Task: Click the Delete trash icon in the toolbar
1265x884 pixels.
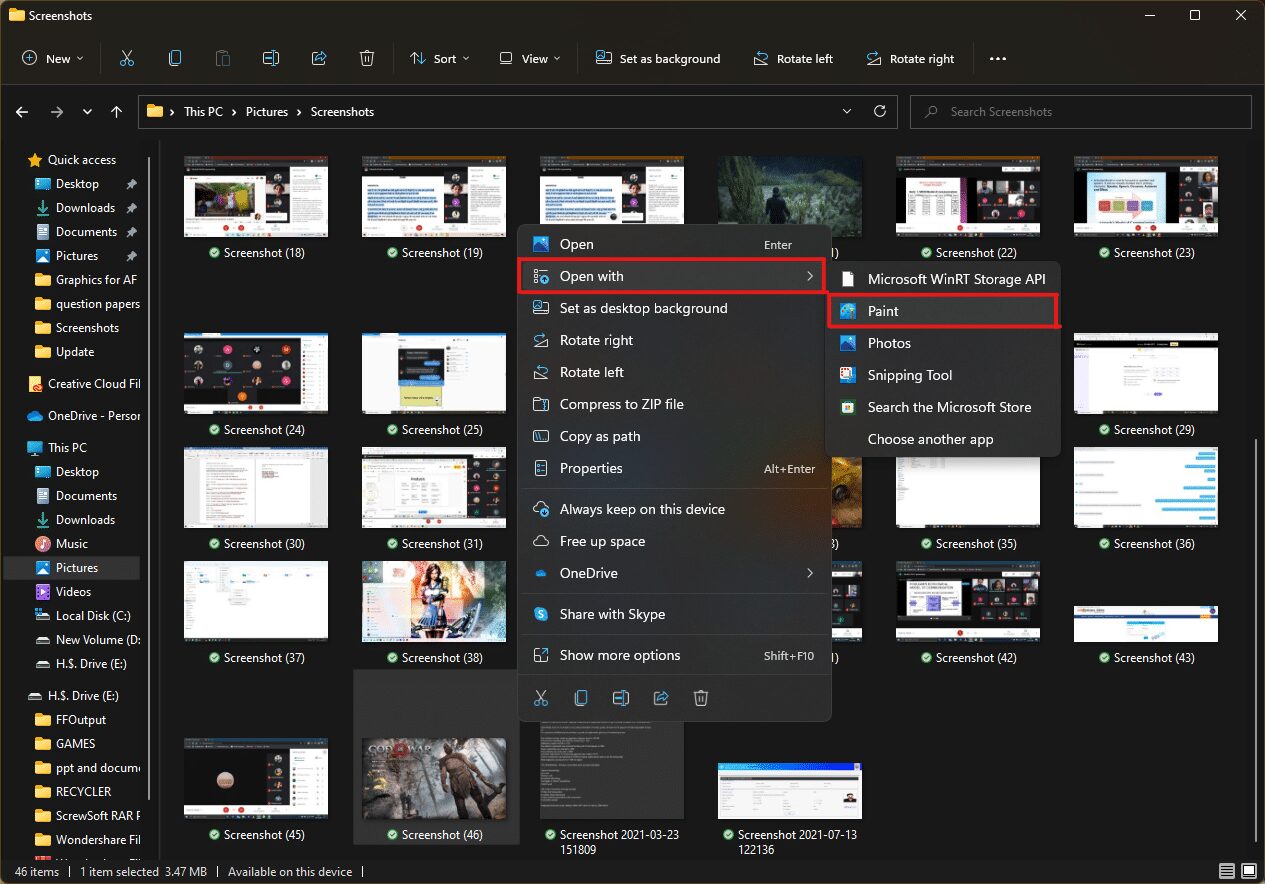Action: click(367, 59)
